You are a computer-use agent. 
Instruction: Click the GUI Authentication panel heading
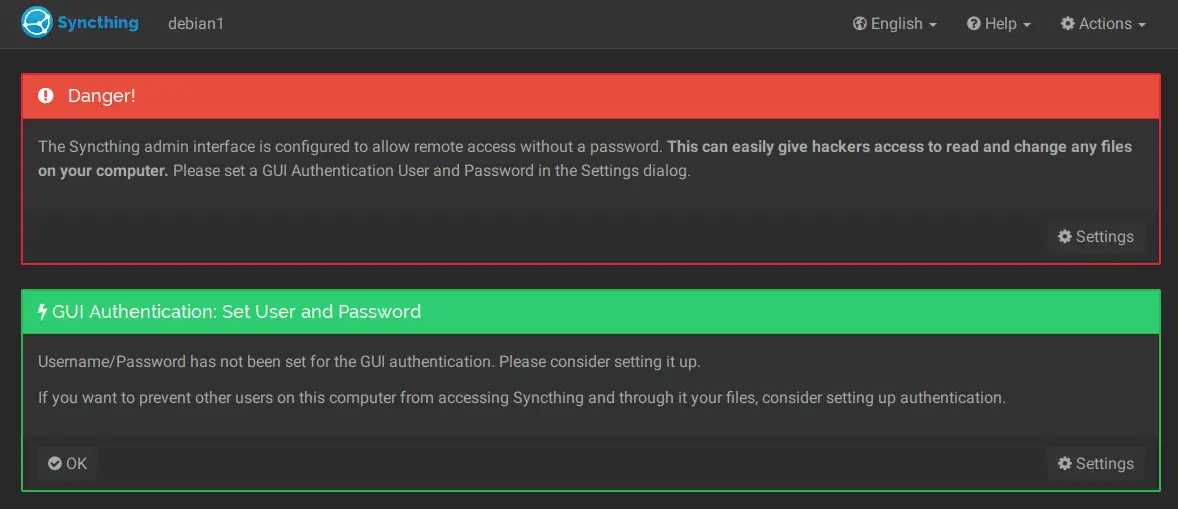(x=590, y=312)
